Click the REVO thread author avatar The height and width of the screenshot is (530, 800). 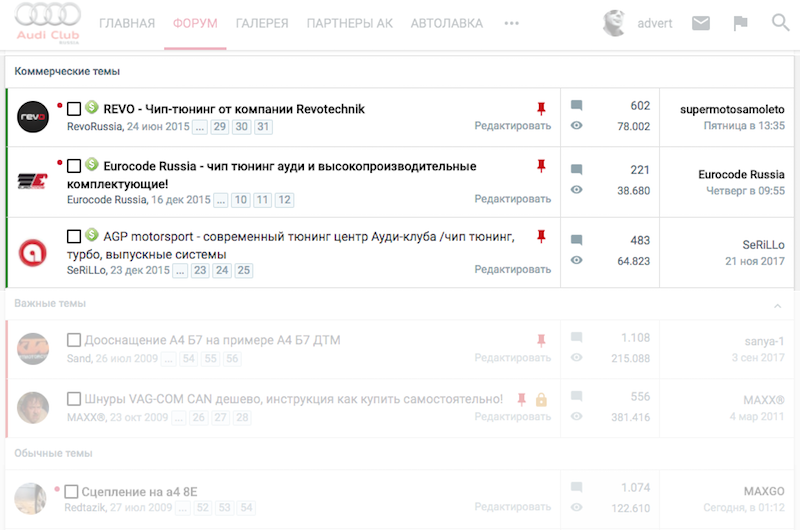(x=33, y=117)
